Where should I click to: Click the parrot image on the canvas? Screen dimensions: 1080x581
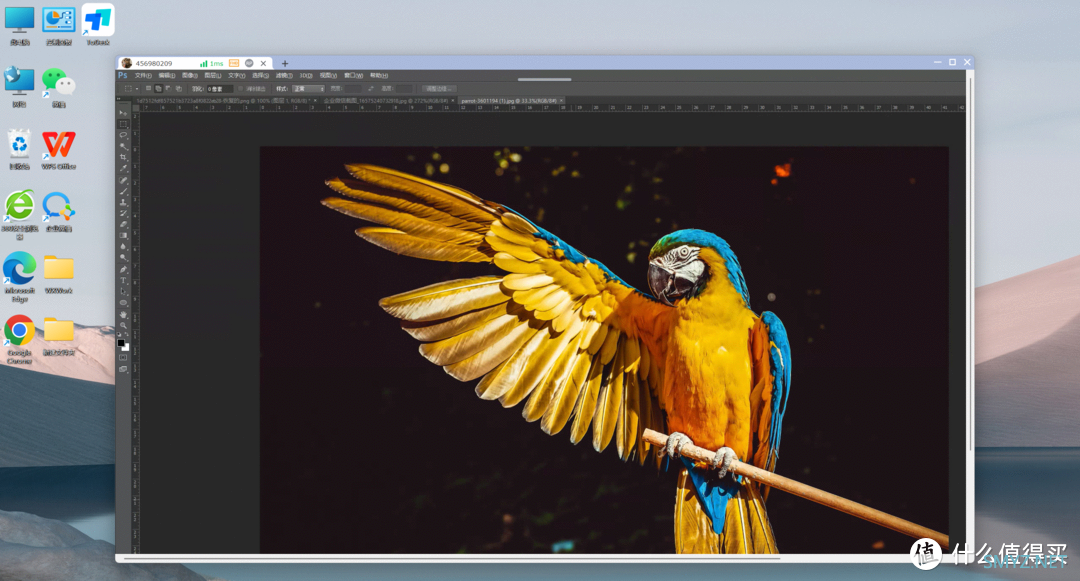pos(604,350)
